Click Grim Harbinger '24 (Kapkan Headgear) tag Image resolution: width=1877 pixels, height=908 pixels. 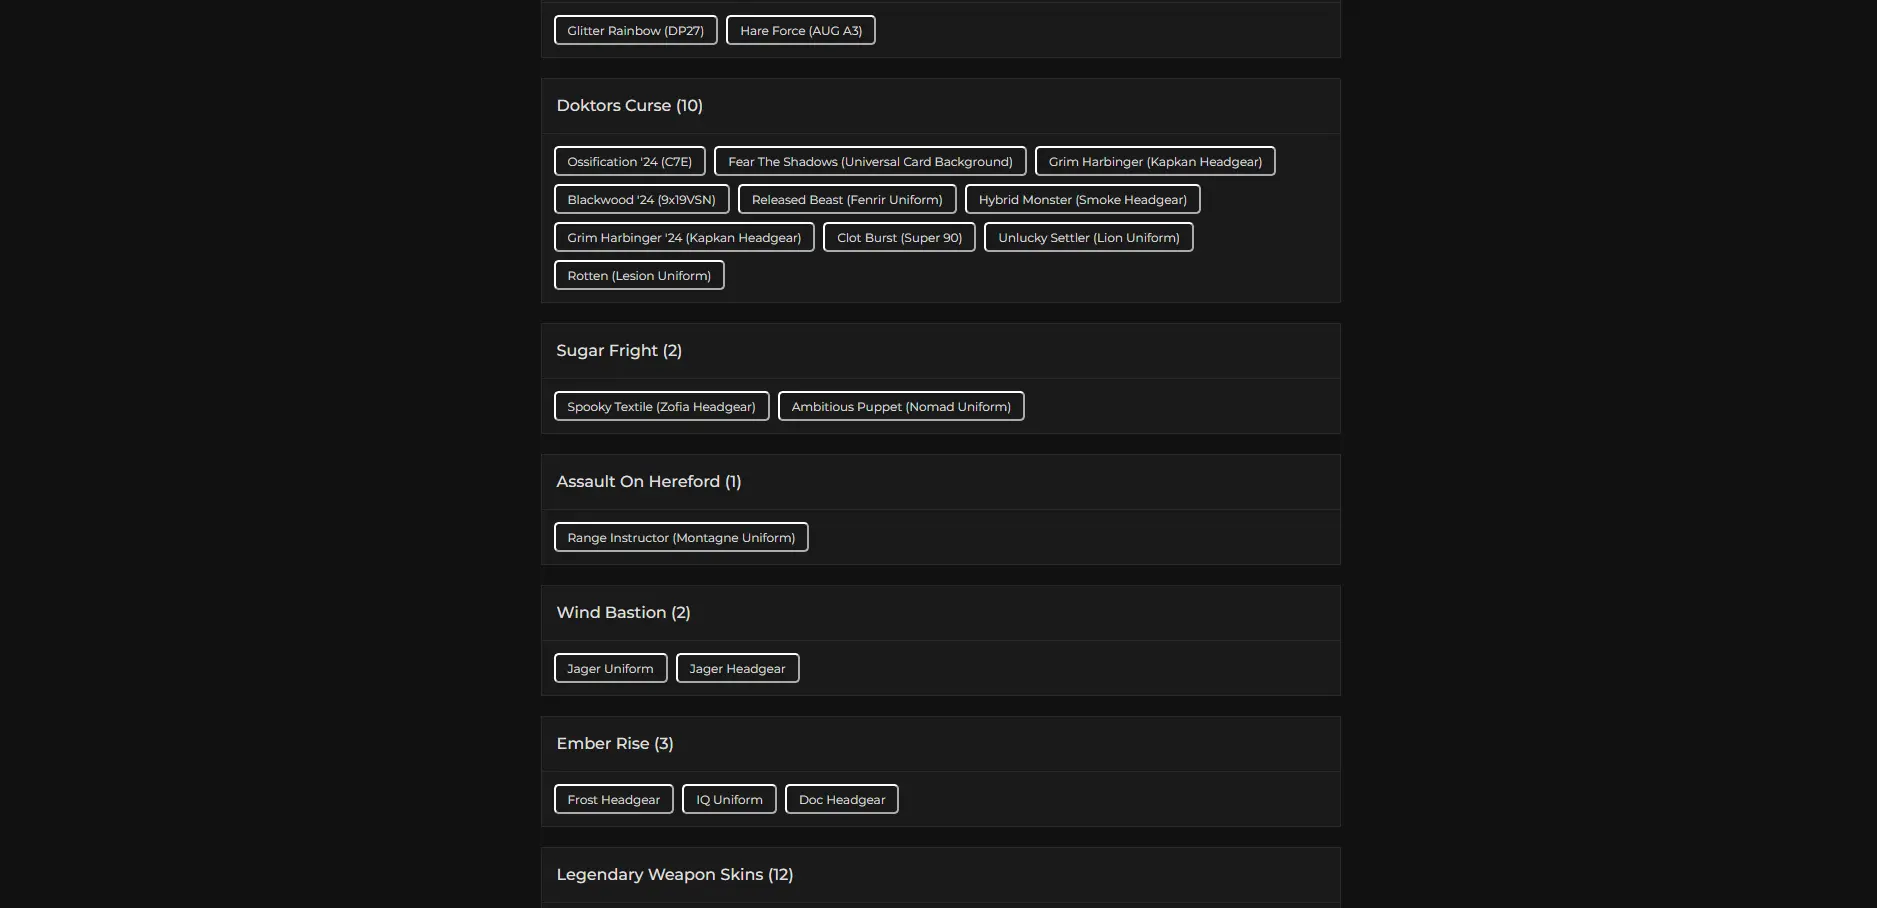pyautogui.click(x=684, y=238)
